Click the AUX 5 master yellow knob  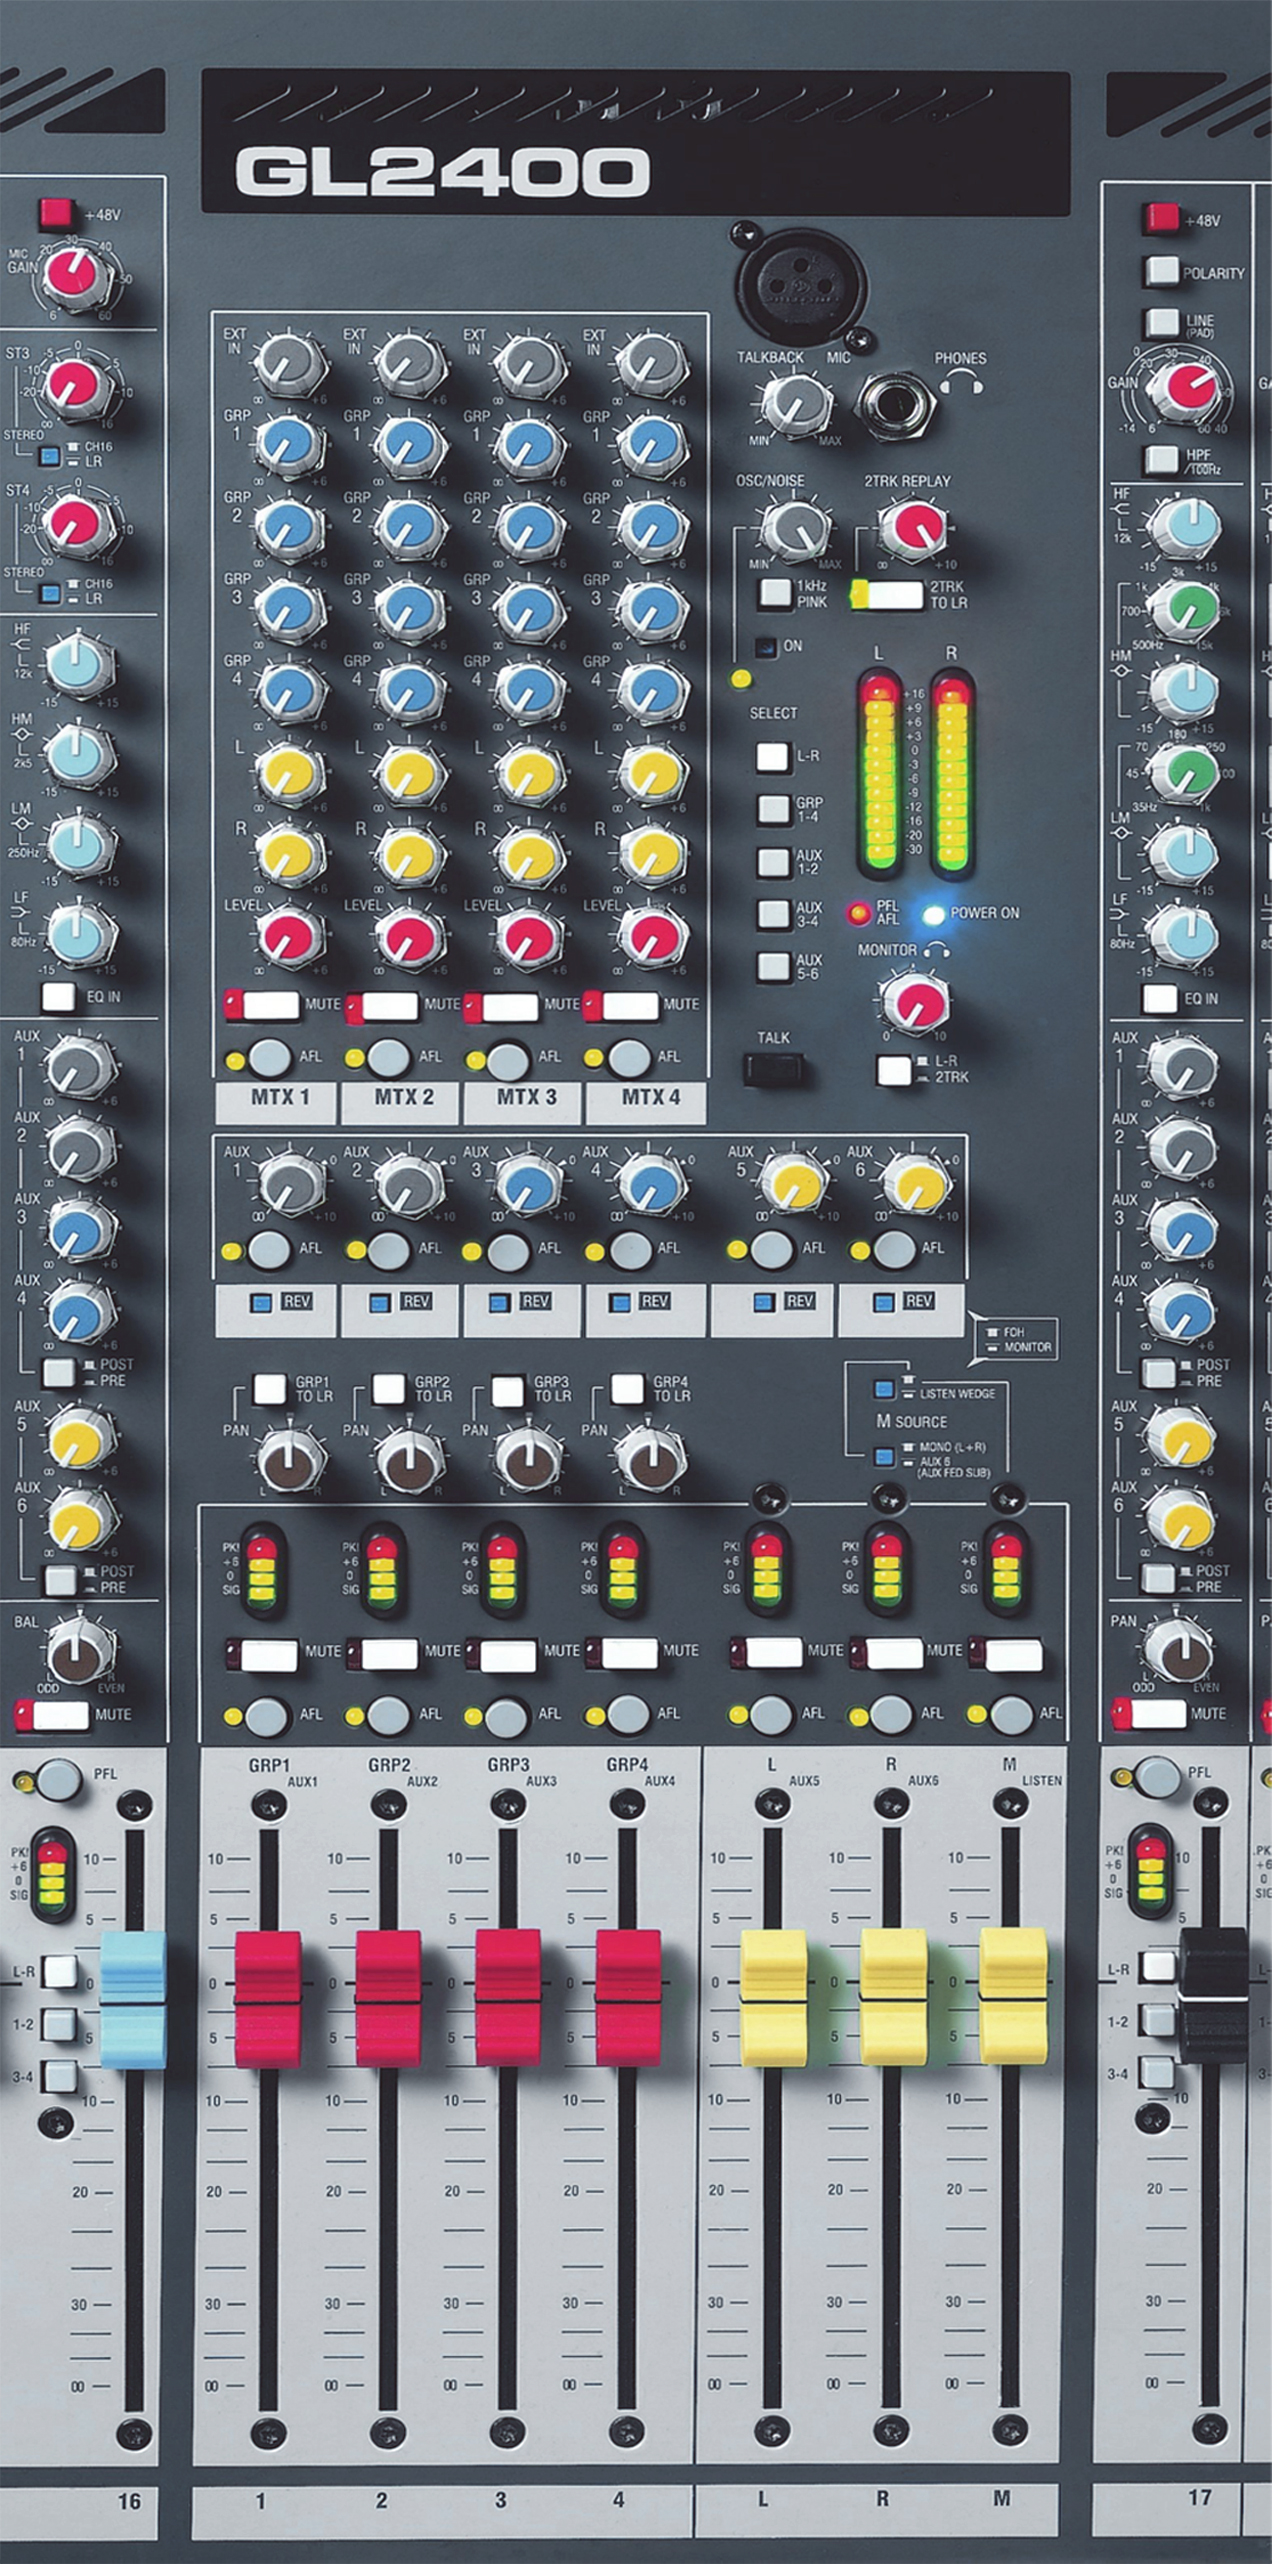(794, 1184)
